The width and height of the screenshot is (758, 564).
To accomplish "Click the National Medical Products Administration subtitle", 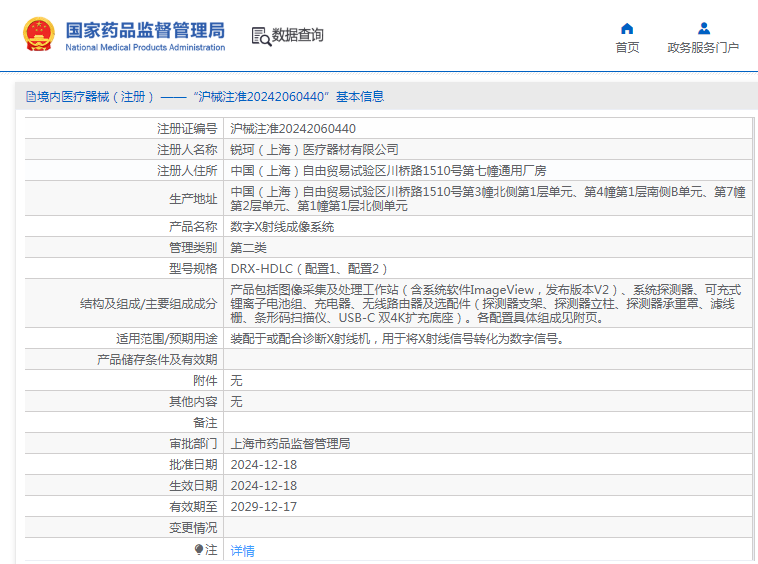I will (x=145, y=47).
